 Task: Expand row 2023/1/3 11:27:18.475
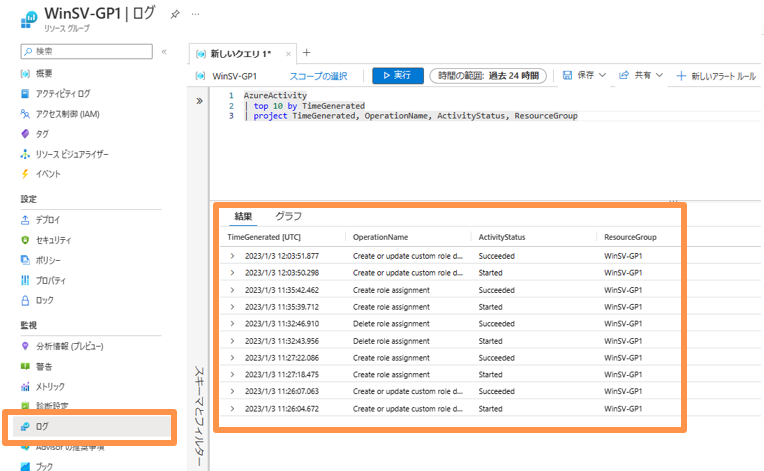click(x=232, y=375)
